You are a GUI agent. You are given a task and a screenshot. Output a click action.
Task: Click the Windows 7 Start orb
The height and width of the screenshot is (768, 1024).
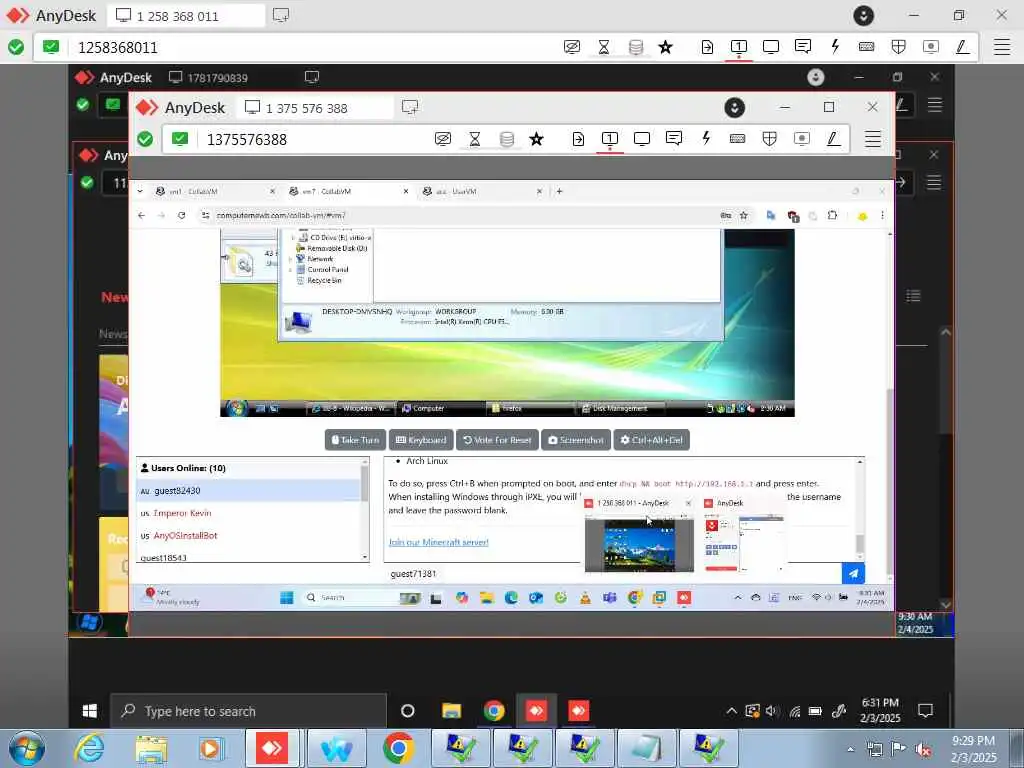[27, 748]
